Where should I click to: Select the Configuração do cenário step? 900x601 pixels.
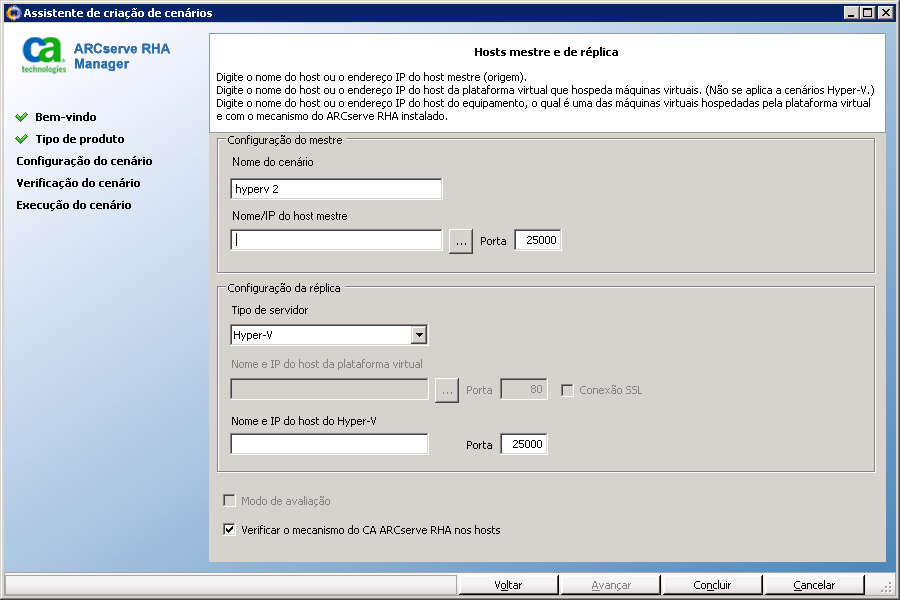(x=84, y=161)
